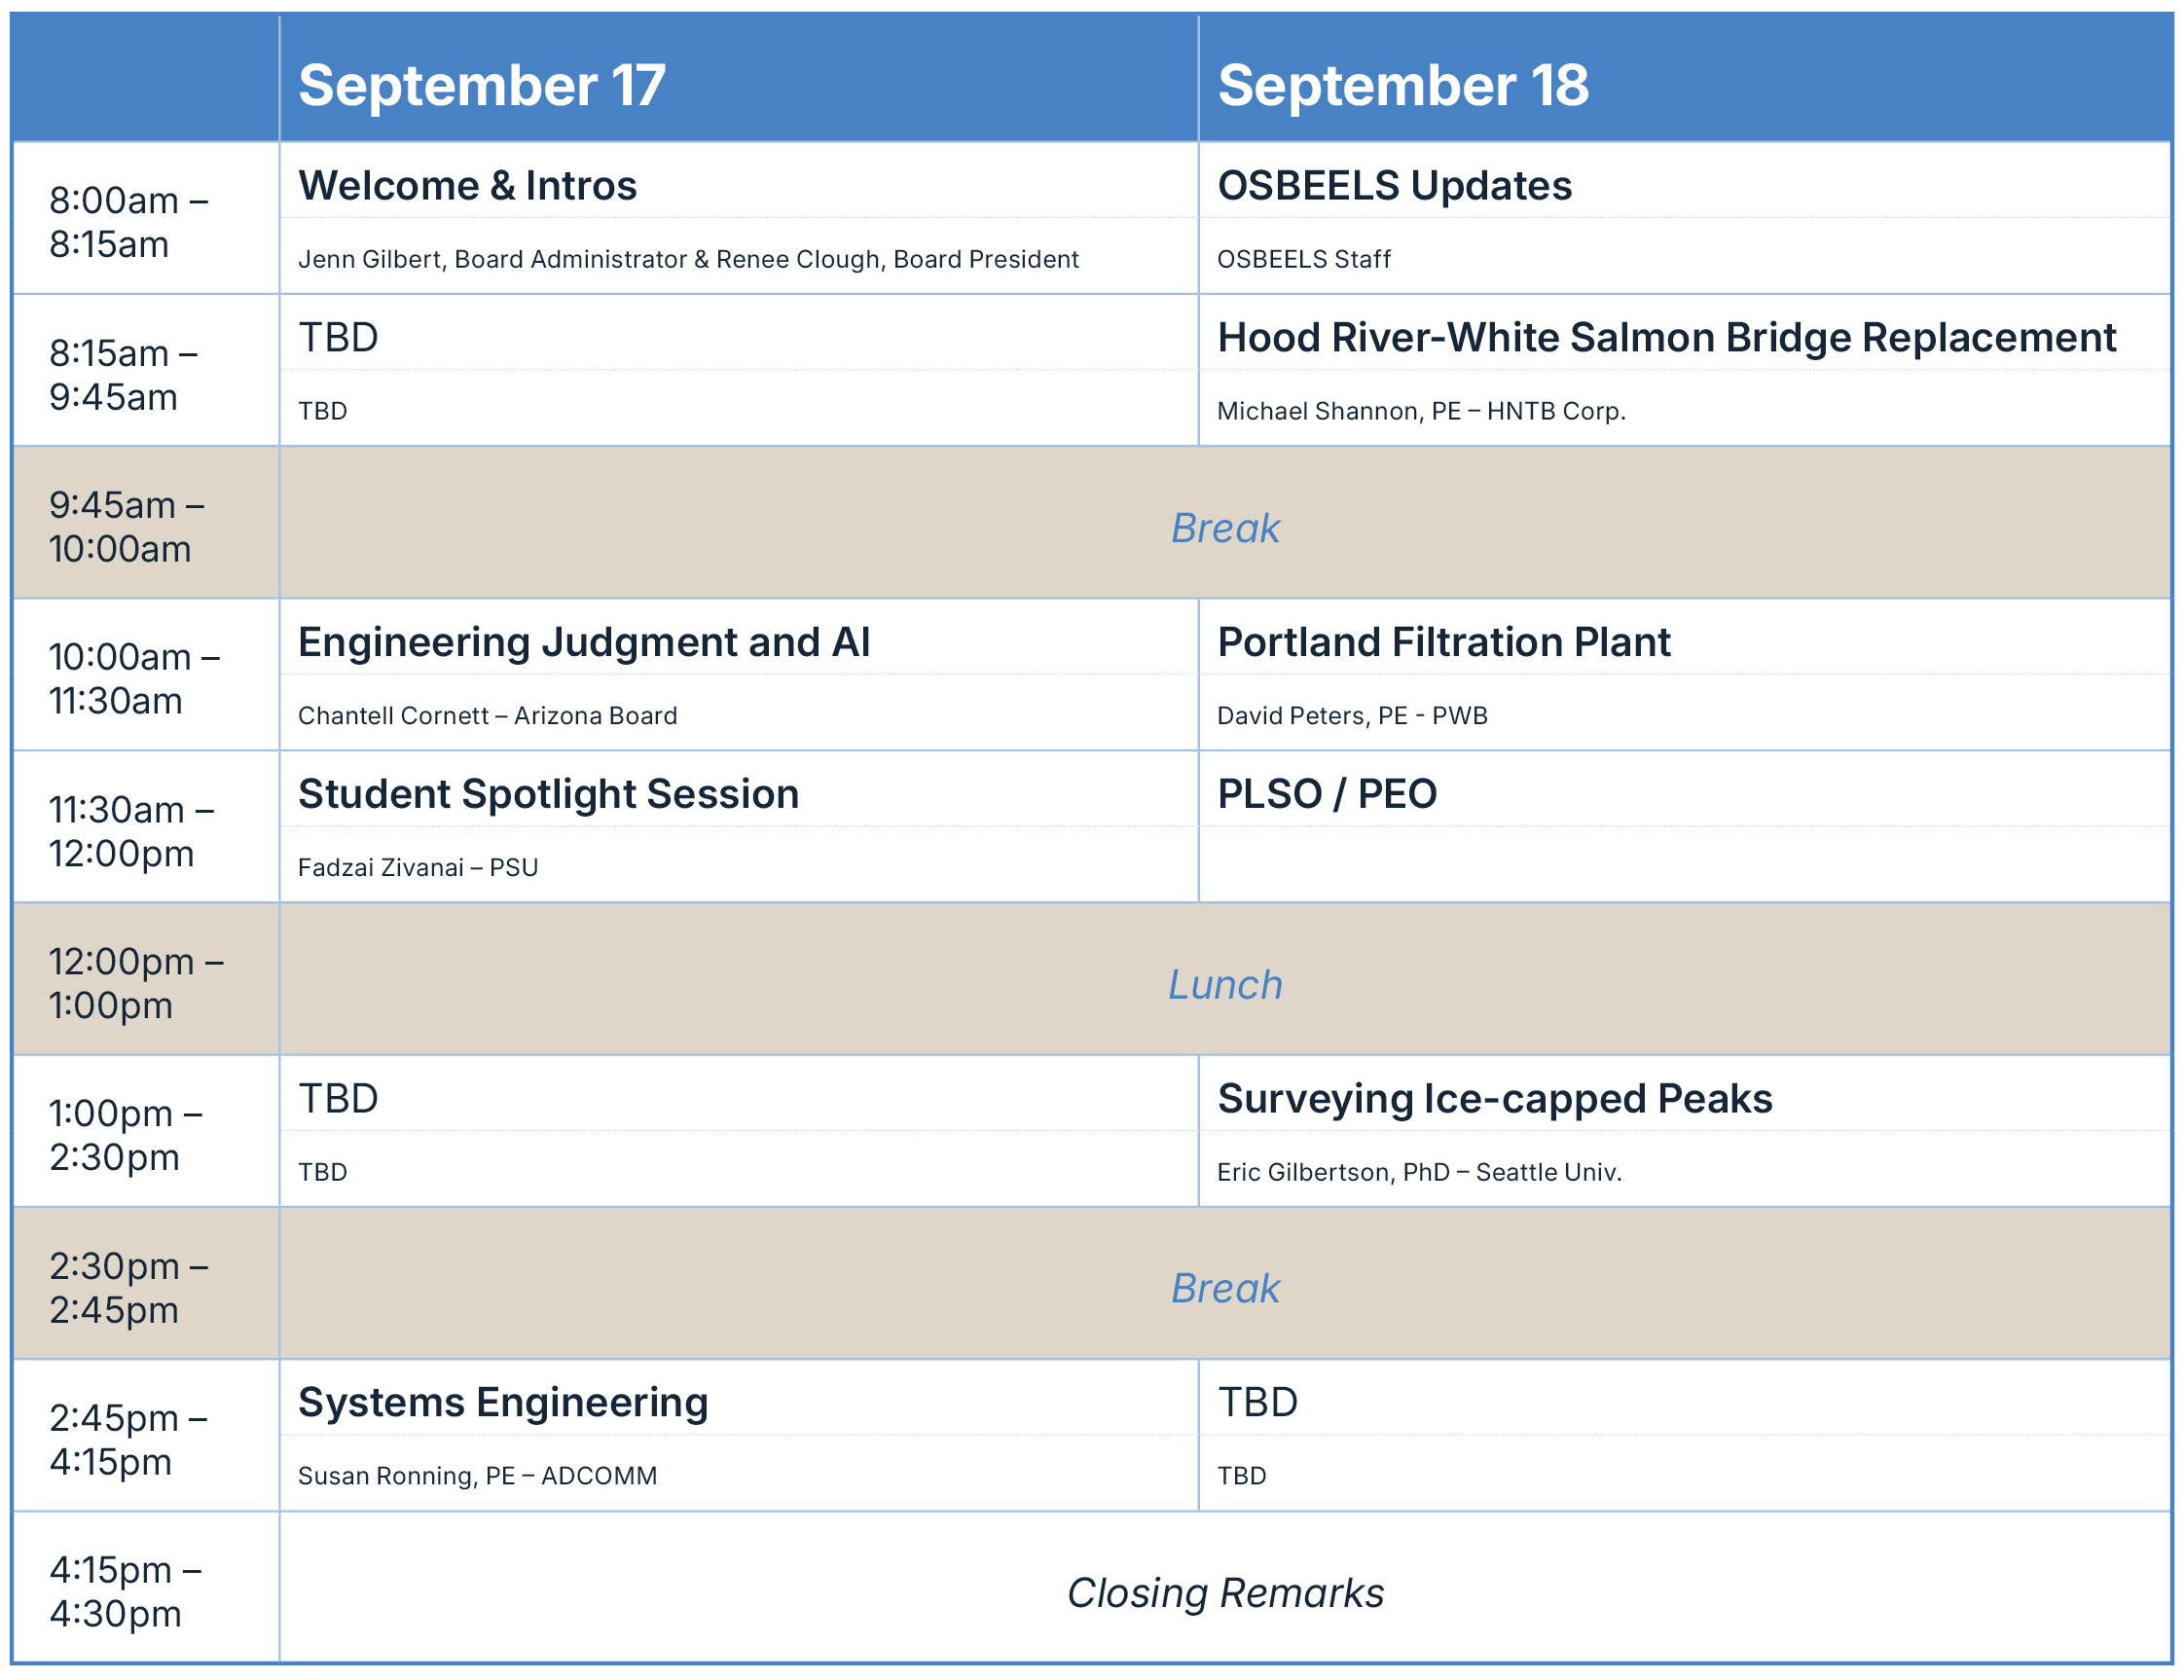Click speaker Chantell Cornett – Arizona Board
This screenshot has width=2184, height=1680.
pos(487,716)
